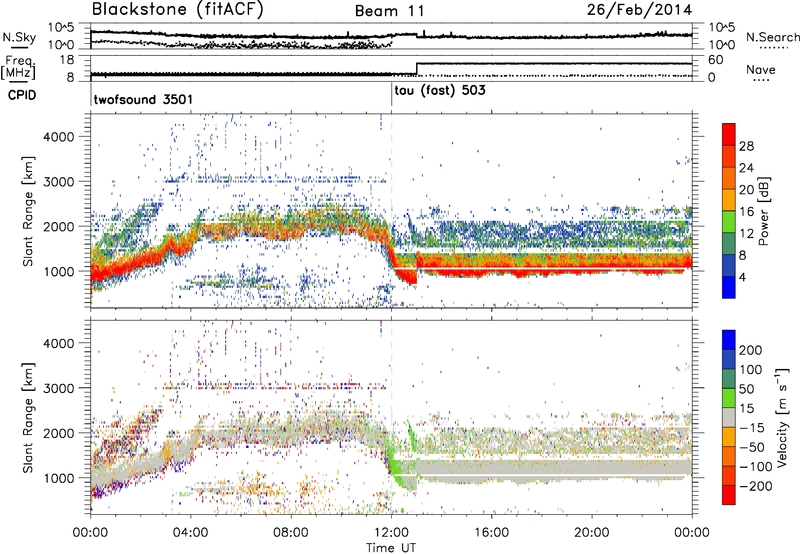Pick the bright blue bottom power colorbar segment

pyautogui.click(x=729, y=288)
